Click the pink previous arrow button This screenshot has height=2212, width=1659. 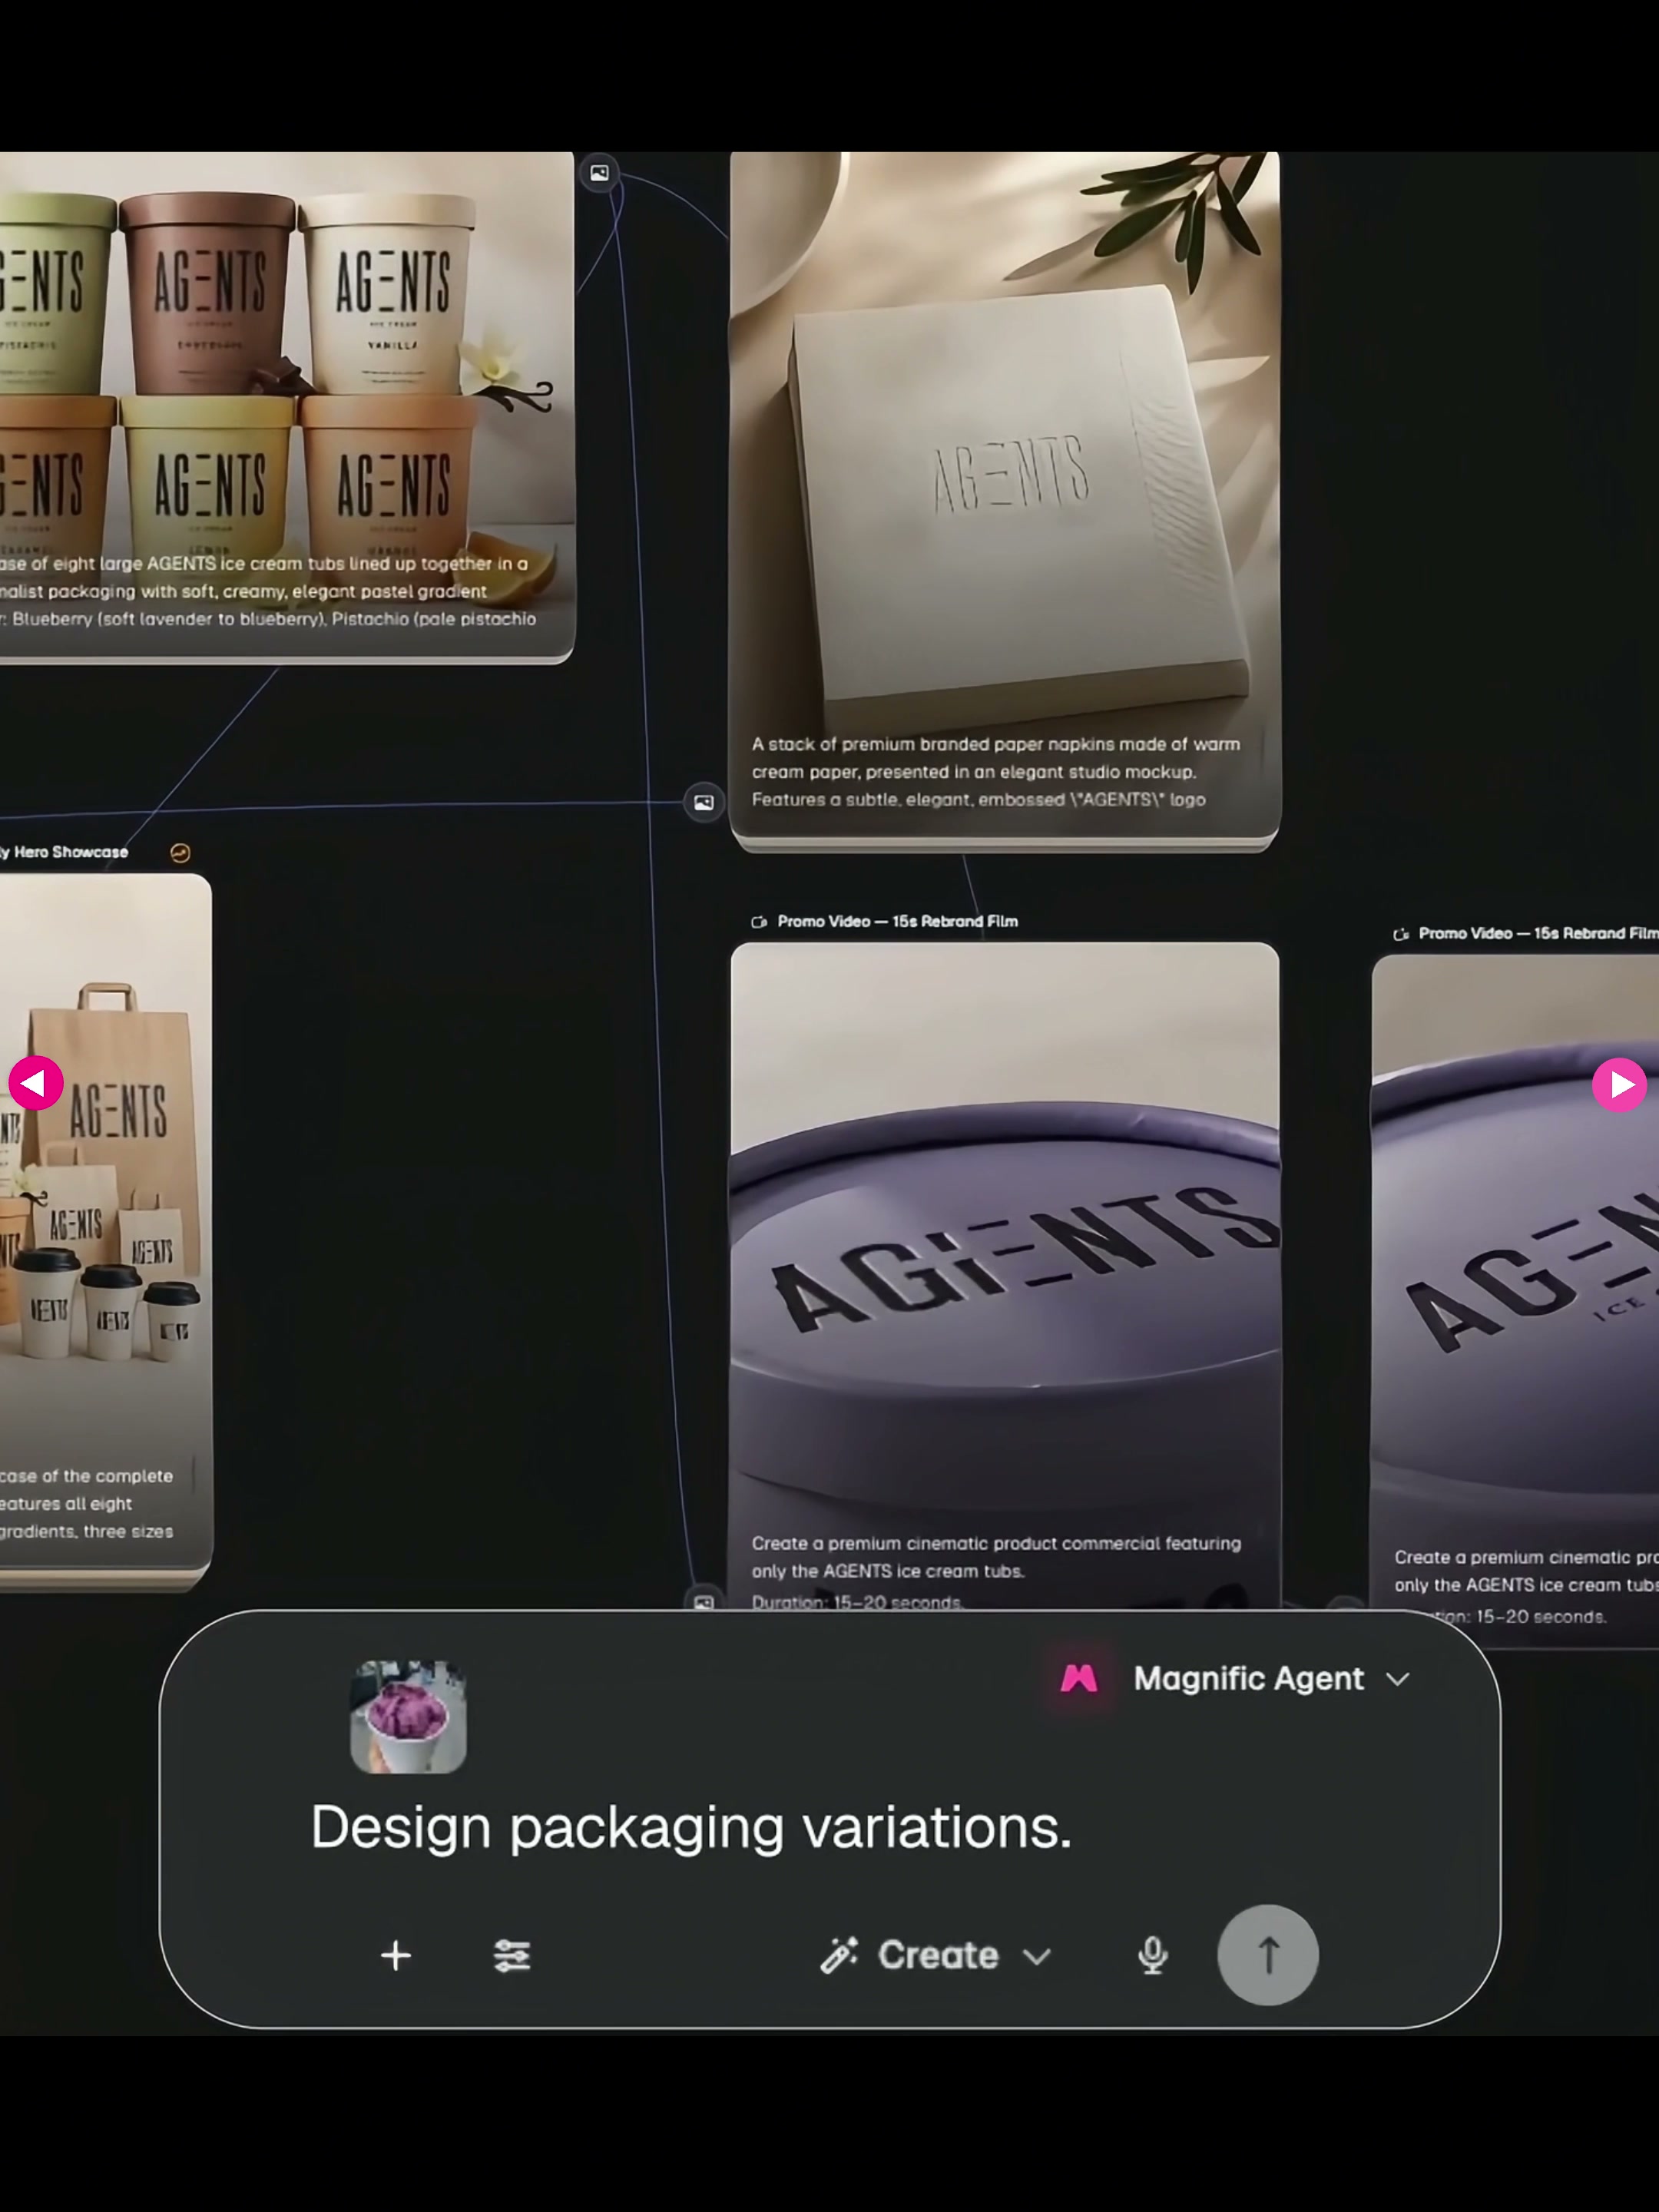36,1083
